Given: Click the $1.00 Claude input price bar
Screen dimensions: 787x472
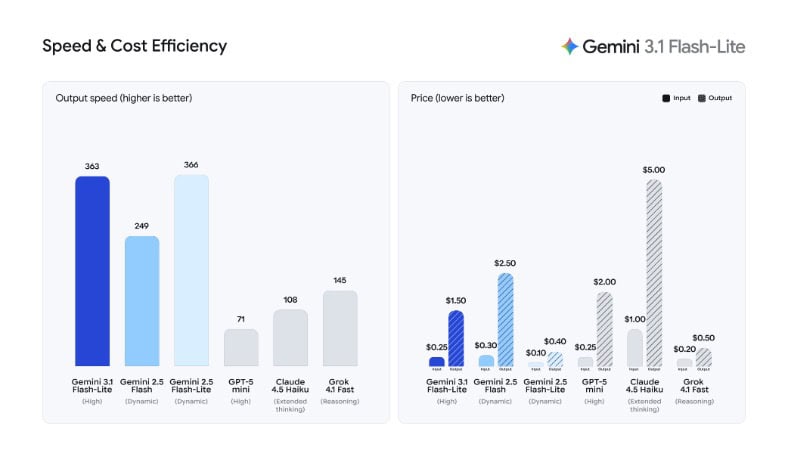Looking at the screenshot, I should tap(634, 348).
